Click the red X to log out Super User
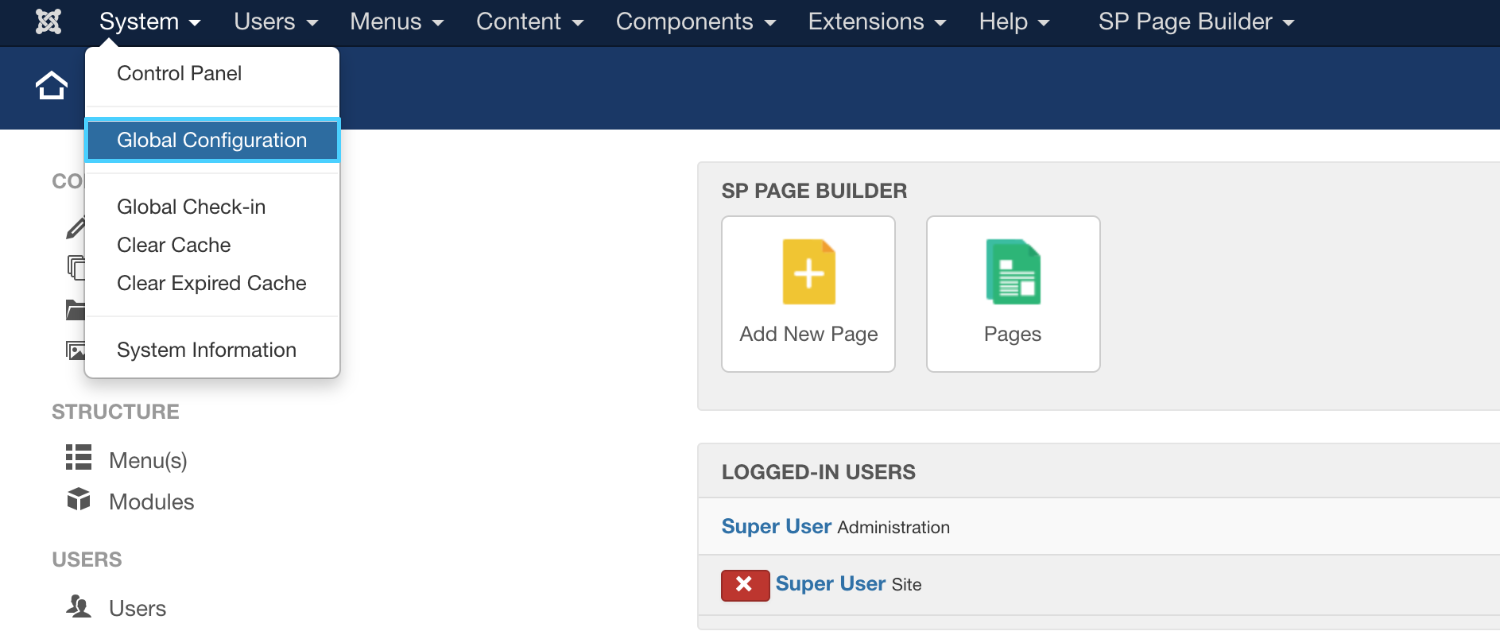Image resolution: width=1500 pixels, height=635 pixels. (x=745, y=585)
